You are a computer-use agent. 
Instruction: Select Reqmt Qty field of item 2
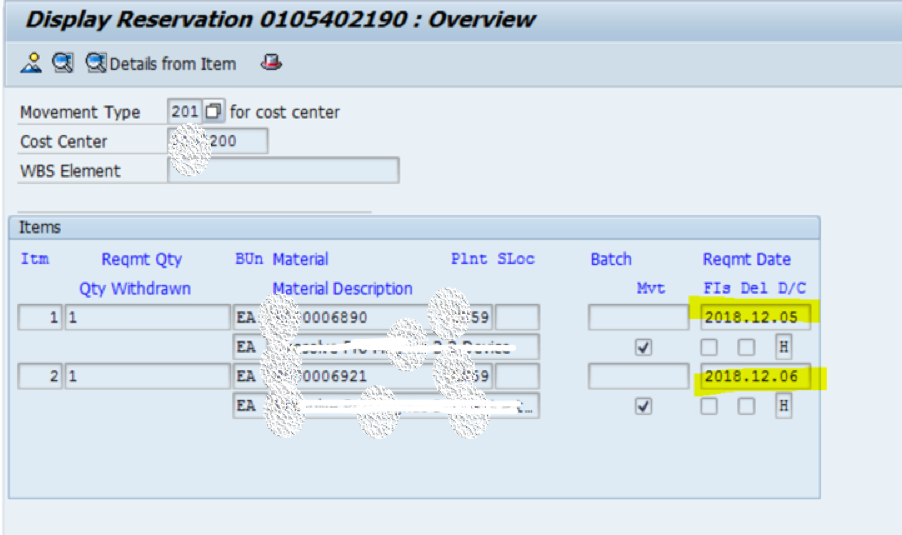pos(147,376)
